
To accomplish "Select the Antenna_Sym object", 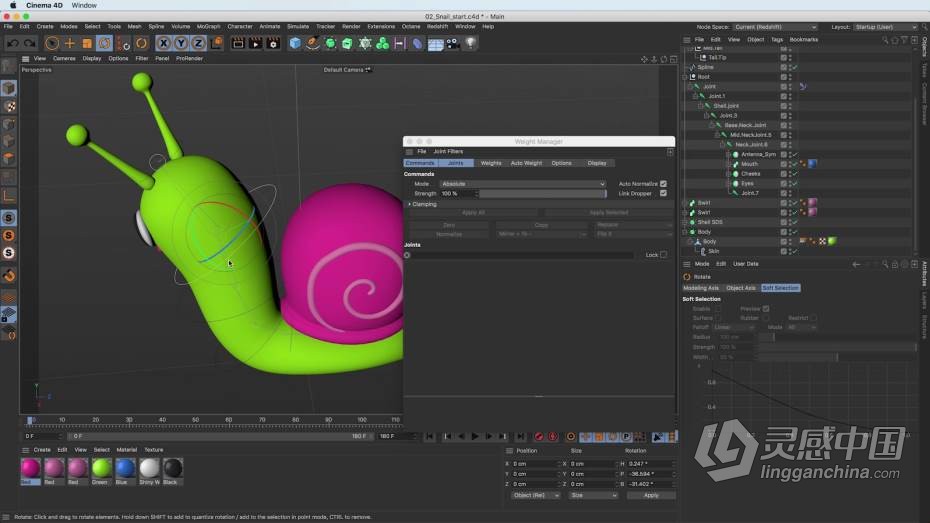I will [758, 155].
